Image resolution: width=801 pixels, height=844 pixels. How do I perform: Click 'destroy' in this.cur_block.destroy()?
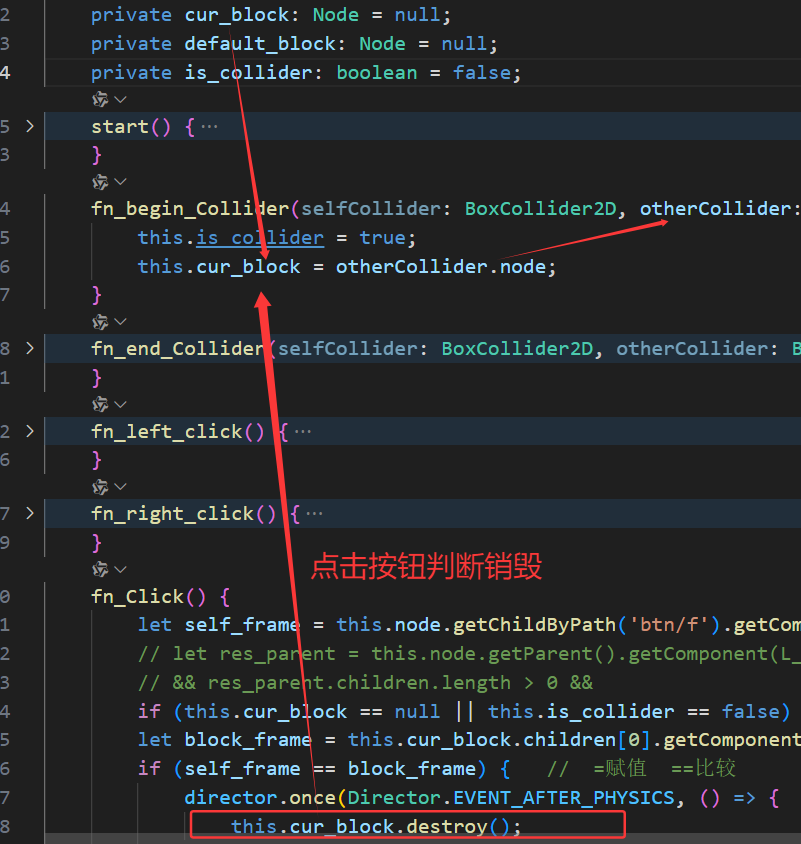click(447, 826)
